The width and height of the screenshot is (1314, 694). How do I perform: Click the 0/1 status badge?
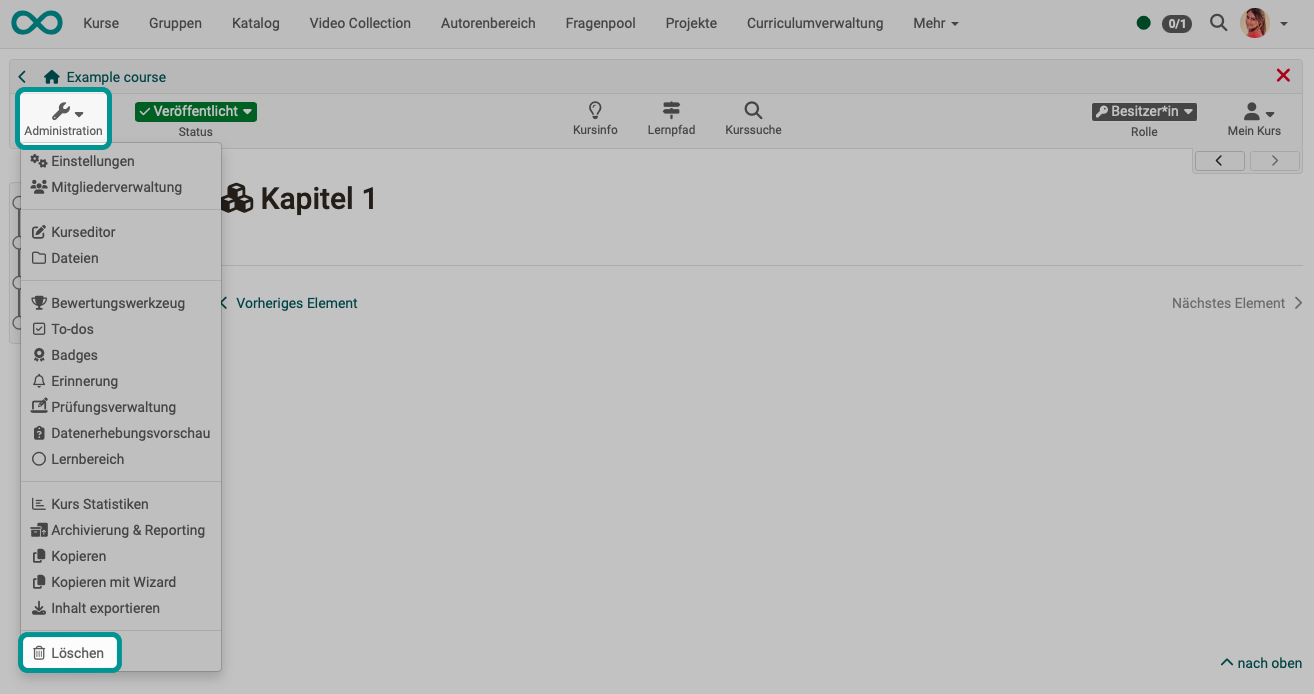coord(1176,23)
